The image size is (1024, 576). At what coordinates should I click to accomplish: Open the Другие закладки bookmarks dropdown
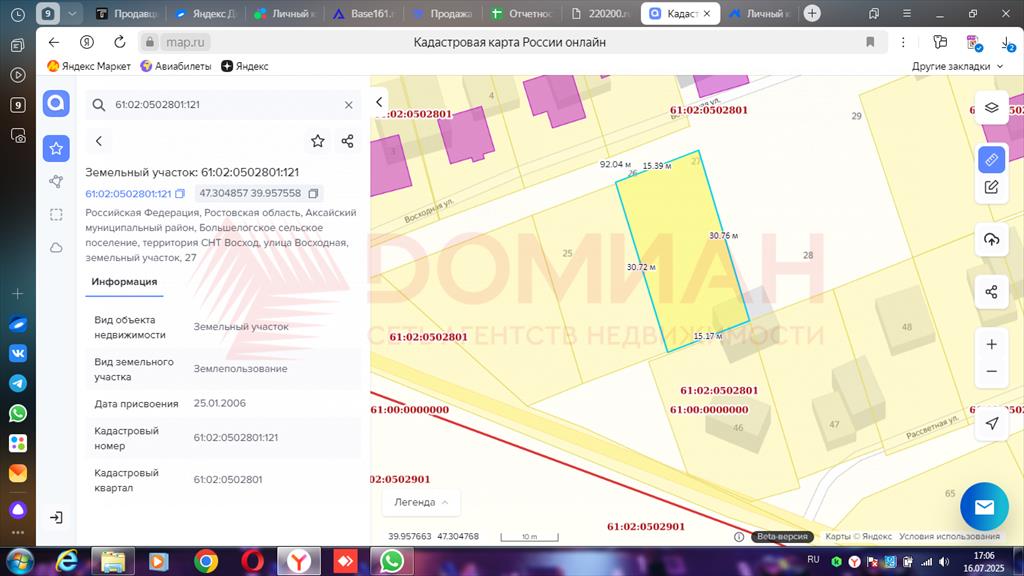957,66
